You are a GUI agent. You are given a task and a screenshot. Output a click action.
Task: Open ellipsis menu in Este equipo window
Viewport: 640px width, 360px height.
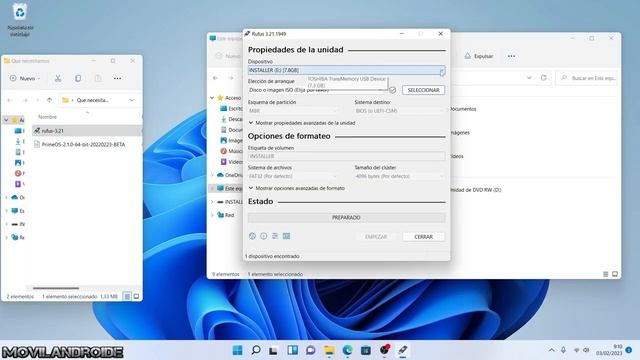click(x=511, y=56)
